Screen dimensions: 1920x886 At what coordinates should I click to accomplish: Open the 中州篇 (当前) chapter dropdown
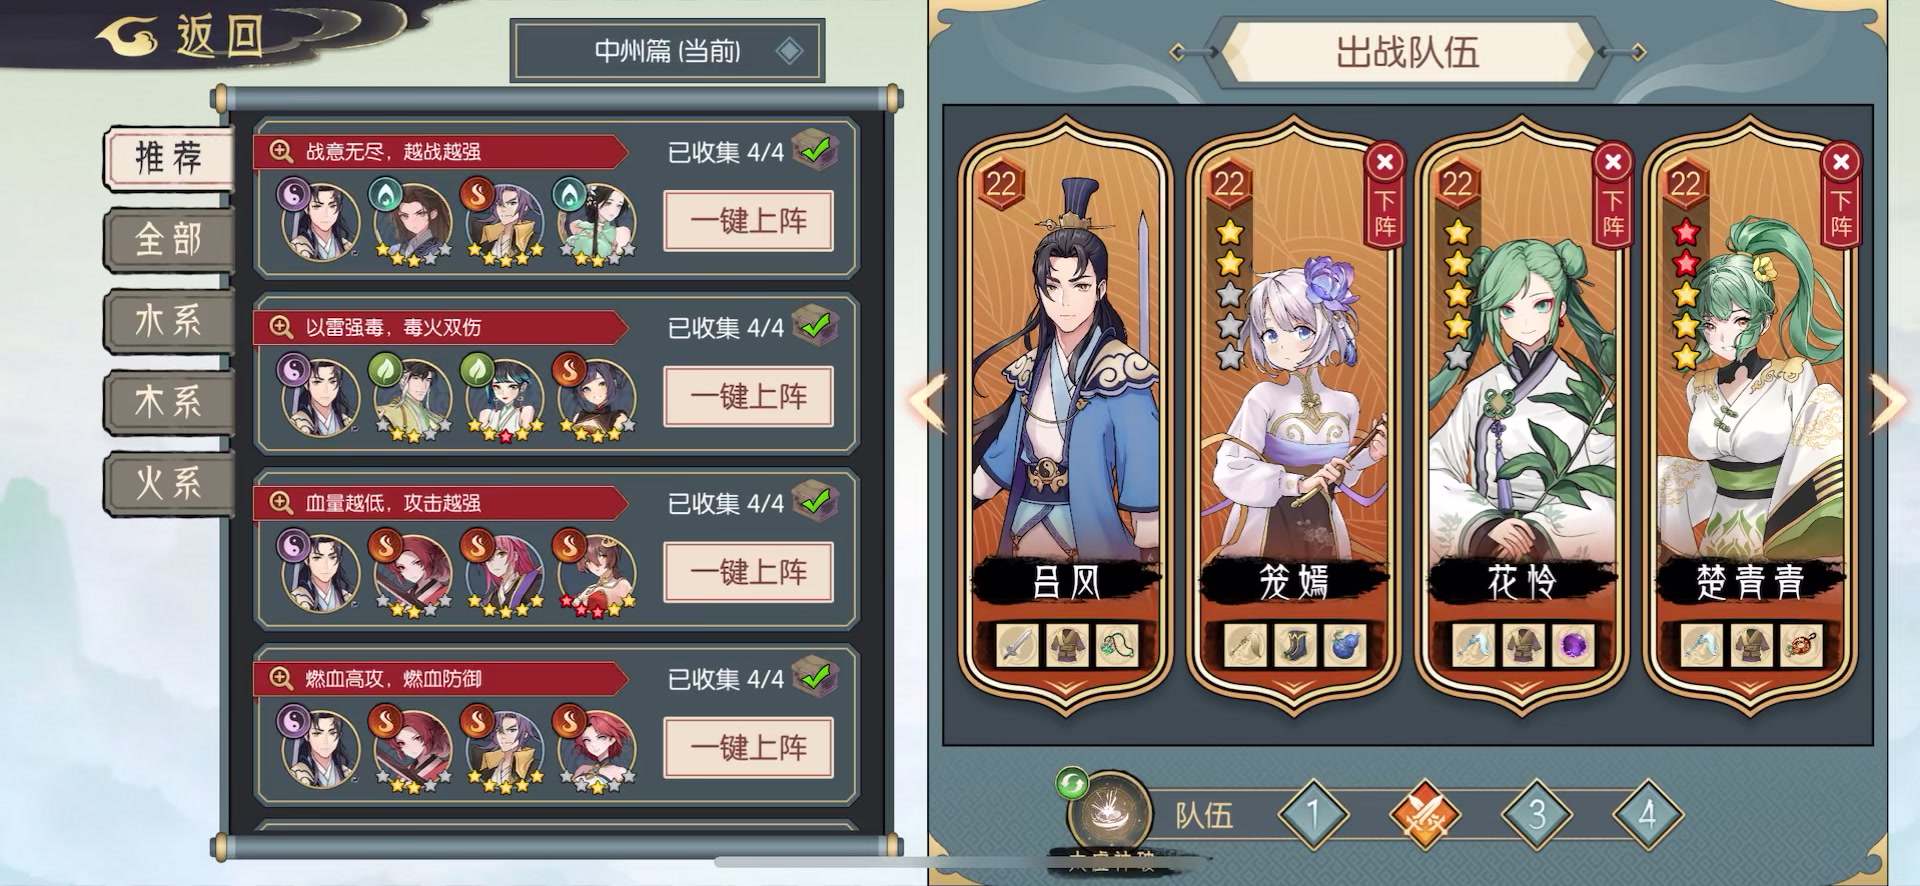667,51
